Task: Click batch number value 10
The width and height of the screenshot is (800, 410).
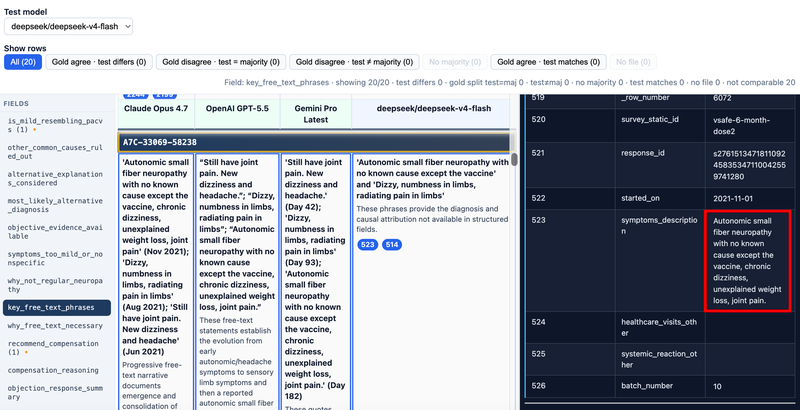Action: (717, 387)
